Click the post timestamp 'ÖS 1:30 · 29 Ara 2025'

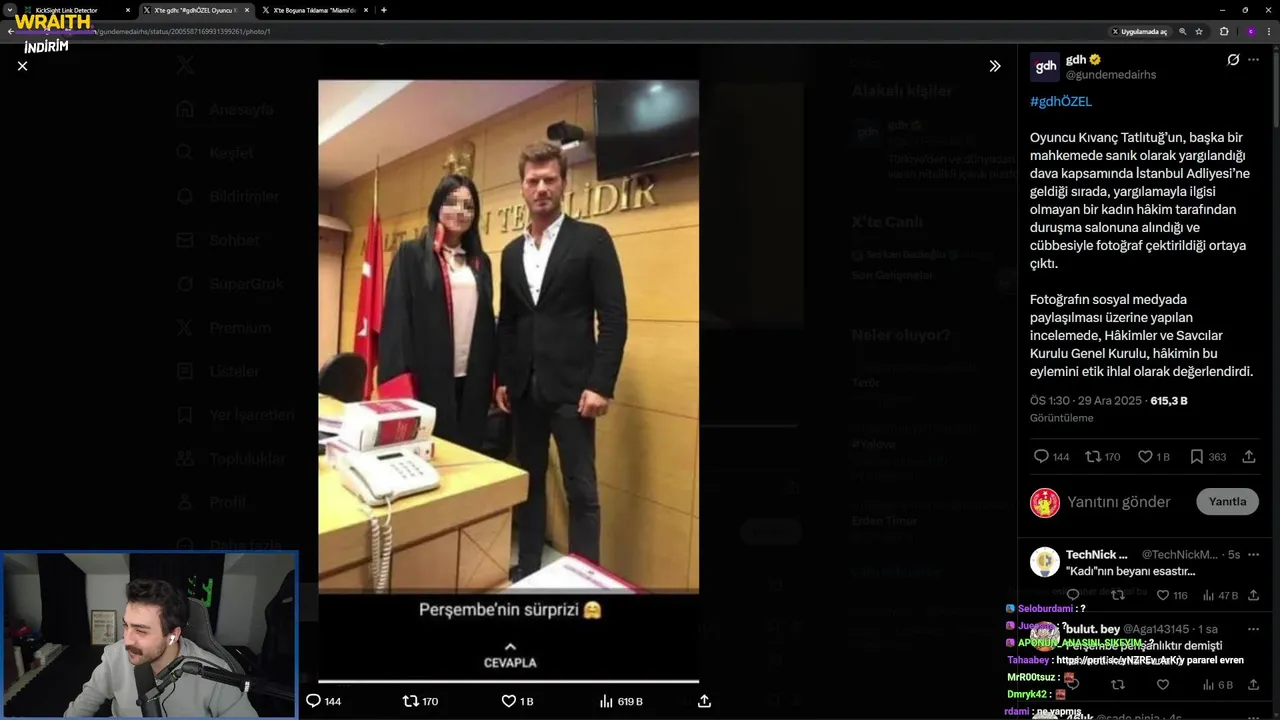pyautogui.click(x=1087, y=401)
